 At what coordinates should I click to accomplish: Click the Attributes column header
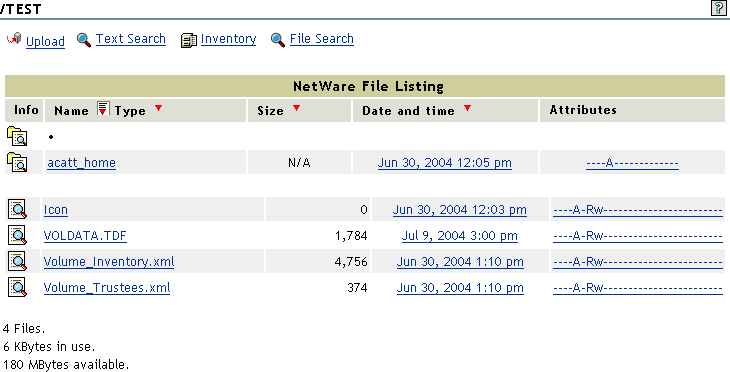click(x=583, y=110)
